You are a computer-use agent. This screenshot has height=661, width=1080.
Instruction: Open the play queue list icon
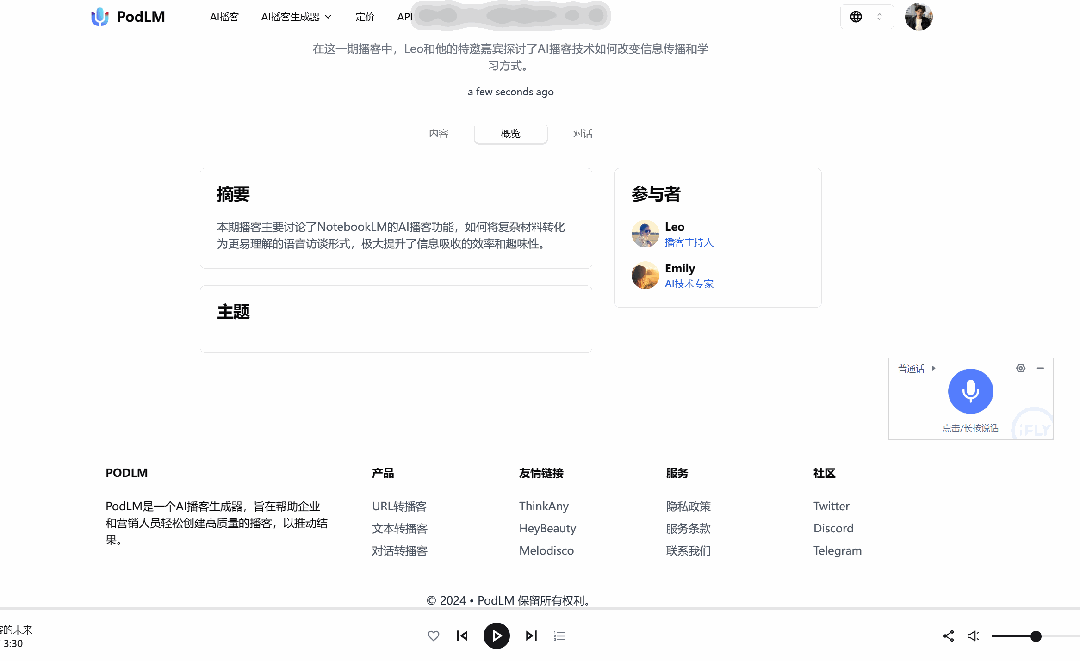click(x=559, y=635)
